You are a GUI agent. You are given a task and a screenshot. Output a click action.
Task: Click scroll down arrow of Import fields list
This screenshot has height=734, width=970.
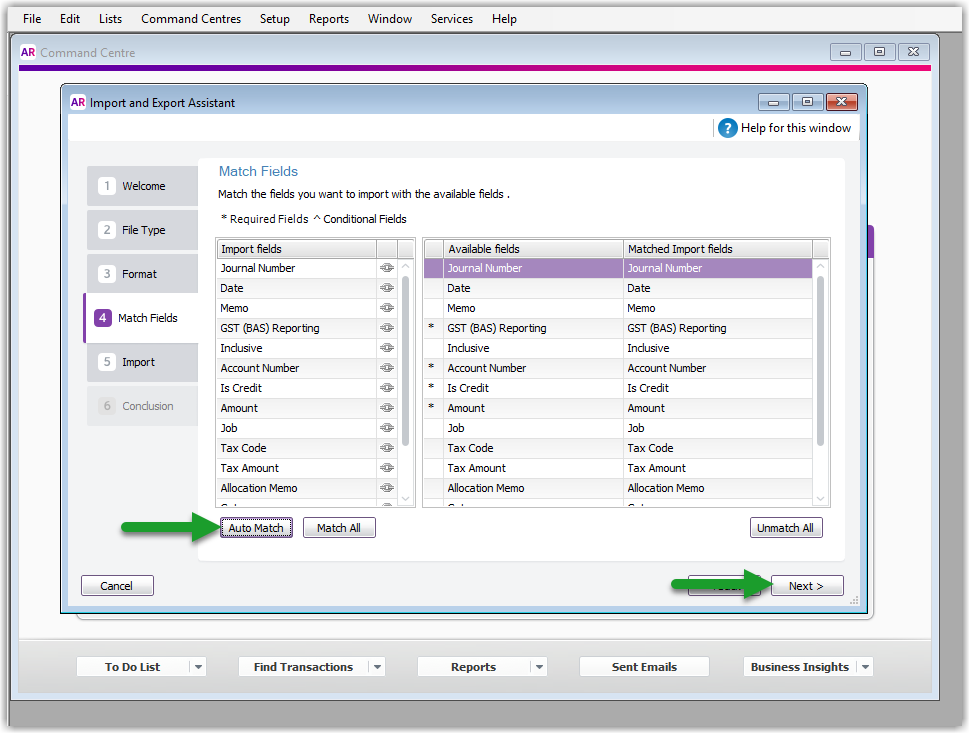(x=406, y=498)
